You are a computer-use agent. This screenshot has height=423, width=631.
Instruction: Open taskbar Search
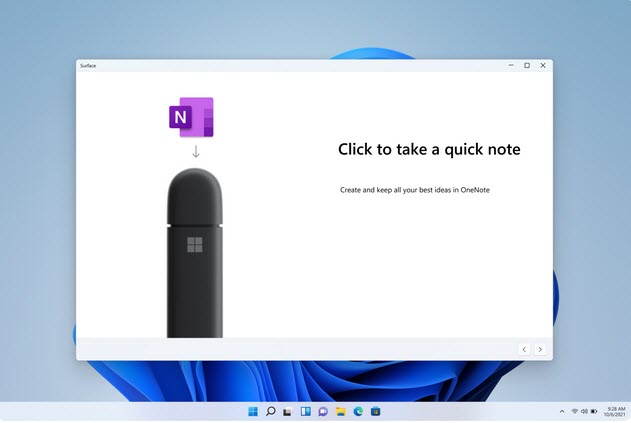pos(271,411)
